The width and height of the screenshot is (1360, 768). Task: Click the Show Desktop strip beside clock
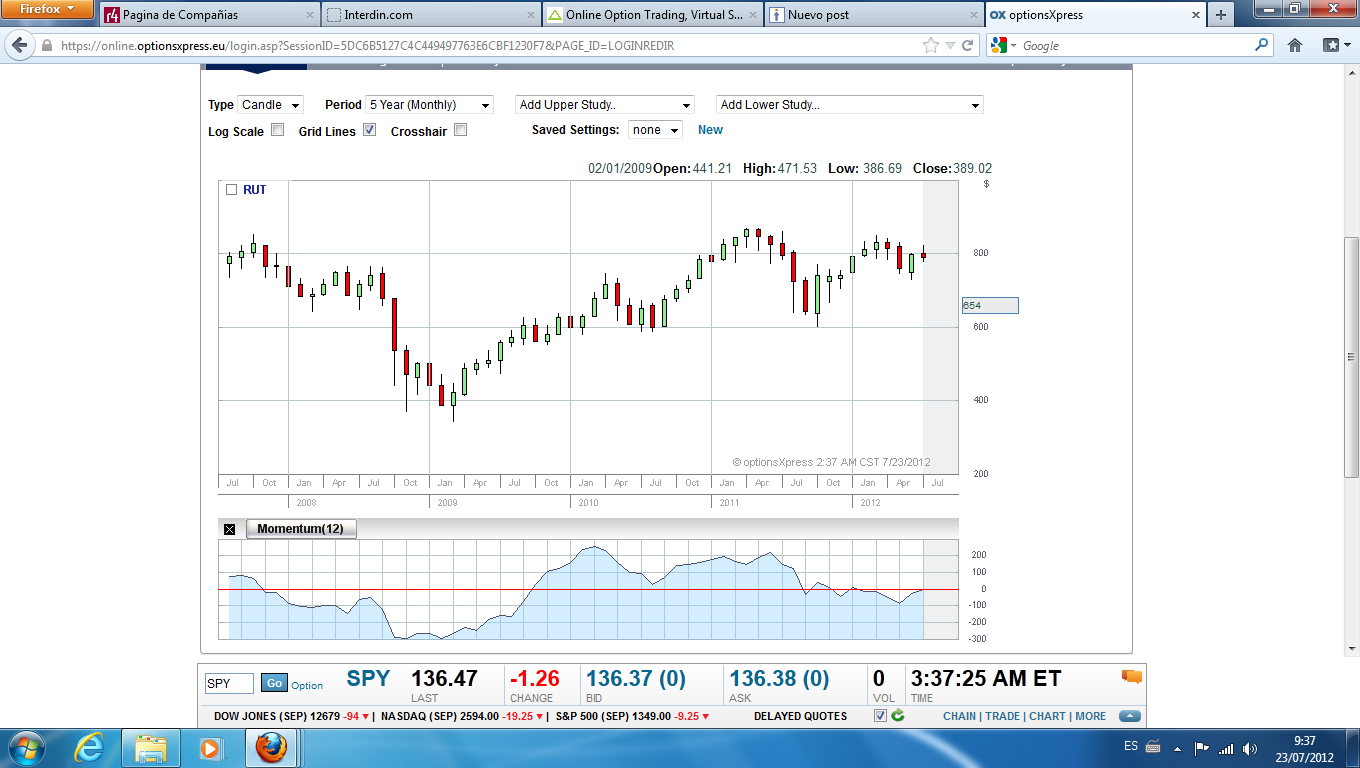1353,748
